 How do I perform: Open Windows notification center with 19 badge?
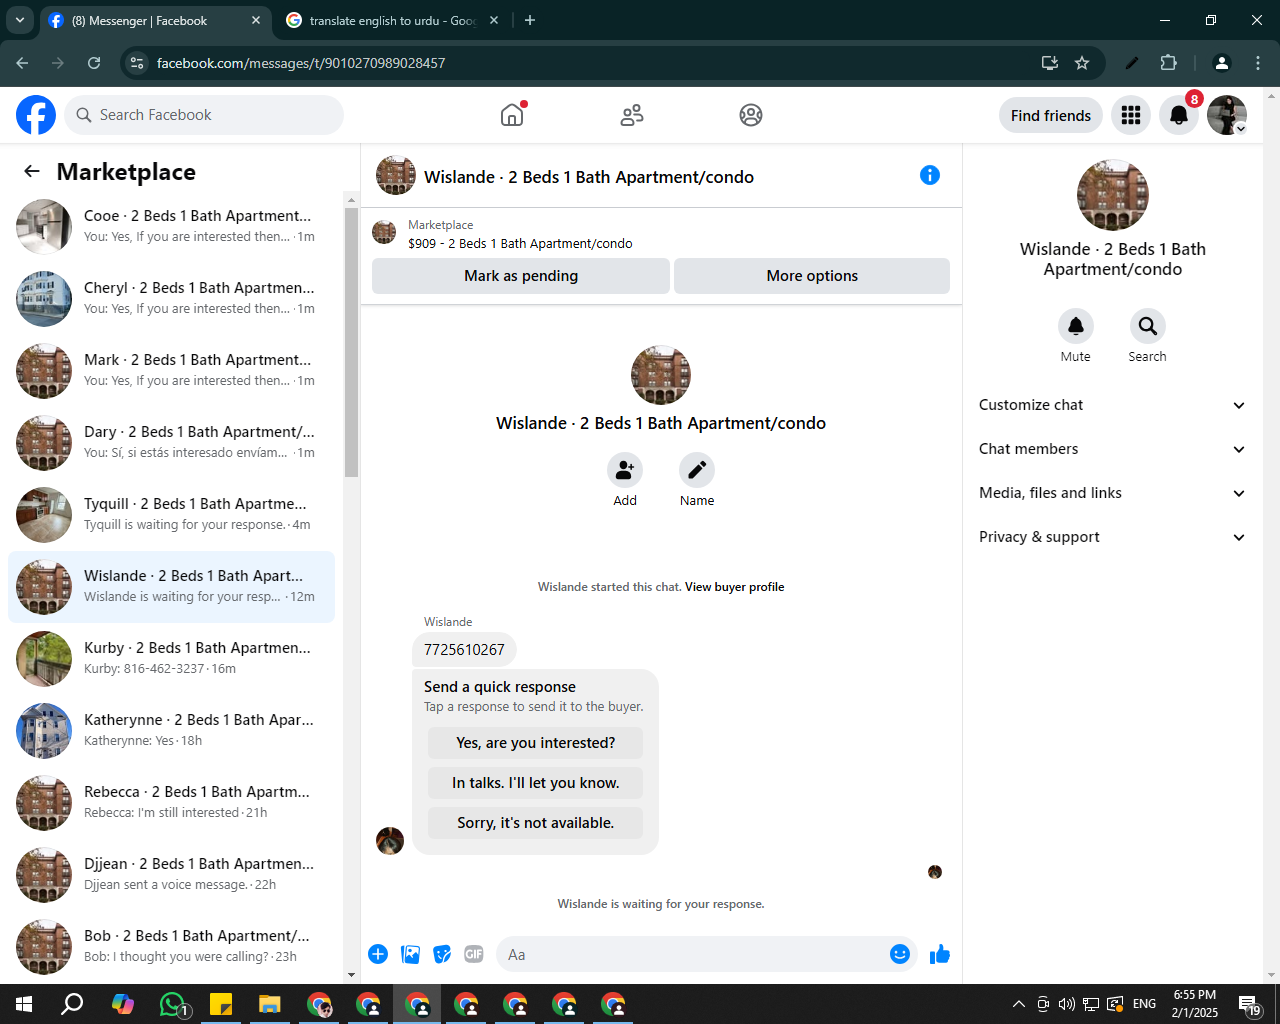tap(1249, 1004)
